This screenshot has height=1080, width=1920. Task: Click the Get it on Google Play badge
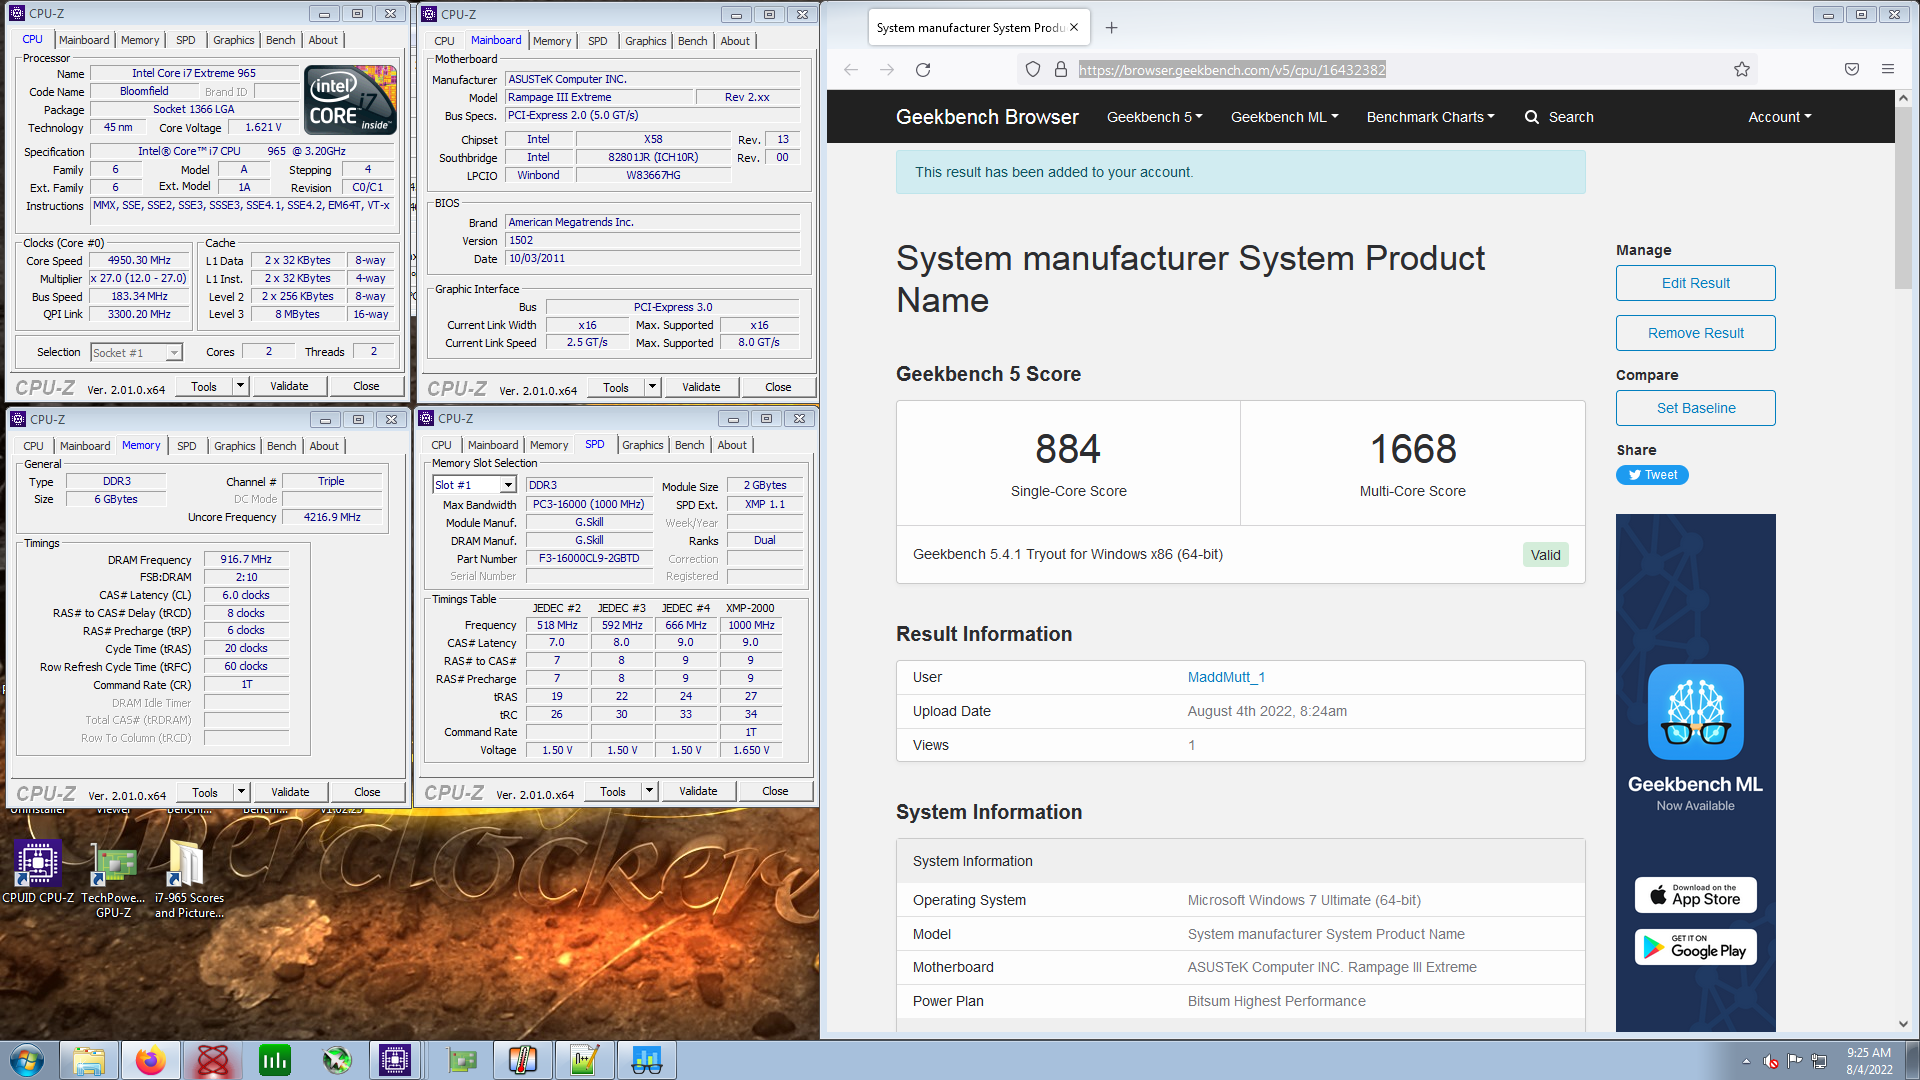coord(1696,946)
